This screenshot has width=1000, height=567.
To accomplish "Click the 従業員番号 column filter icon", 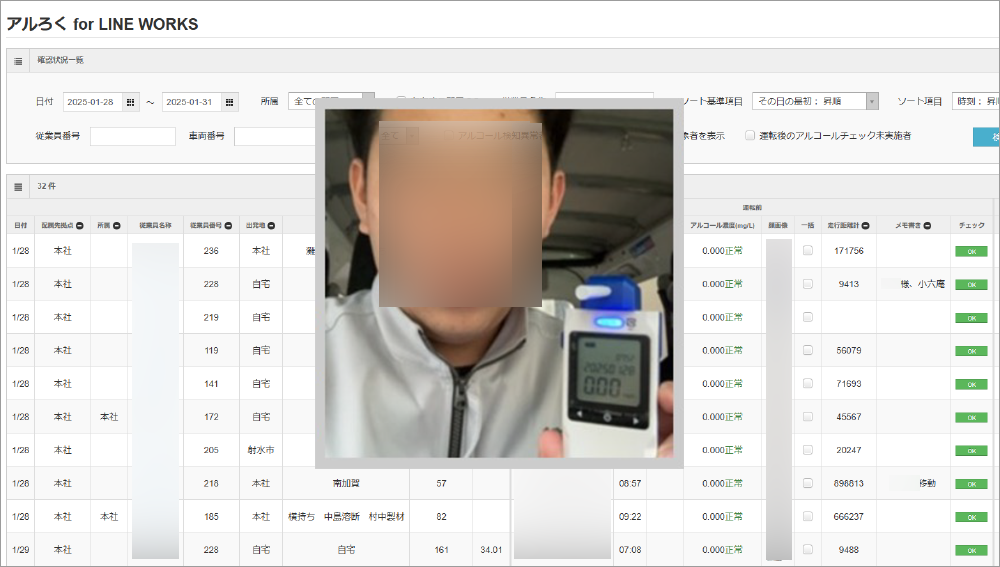I will [229, 224].
